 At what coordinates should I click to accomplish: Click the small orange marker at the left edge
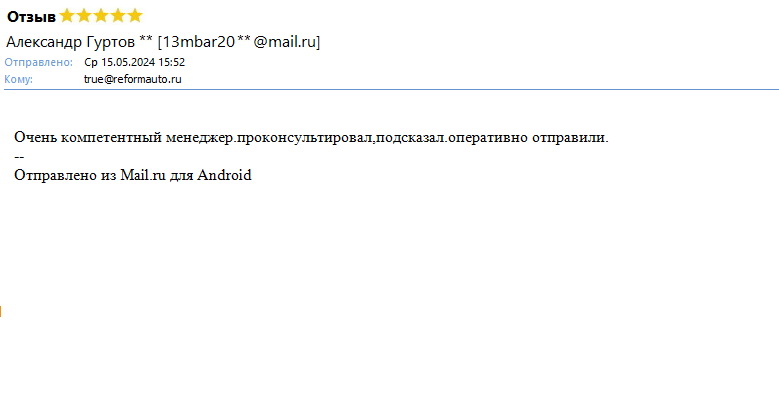(x=0, y=312)
